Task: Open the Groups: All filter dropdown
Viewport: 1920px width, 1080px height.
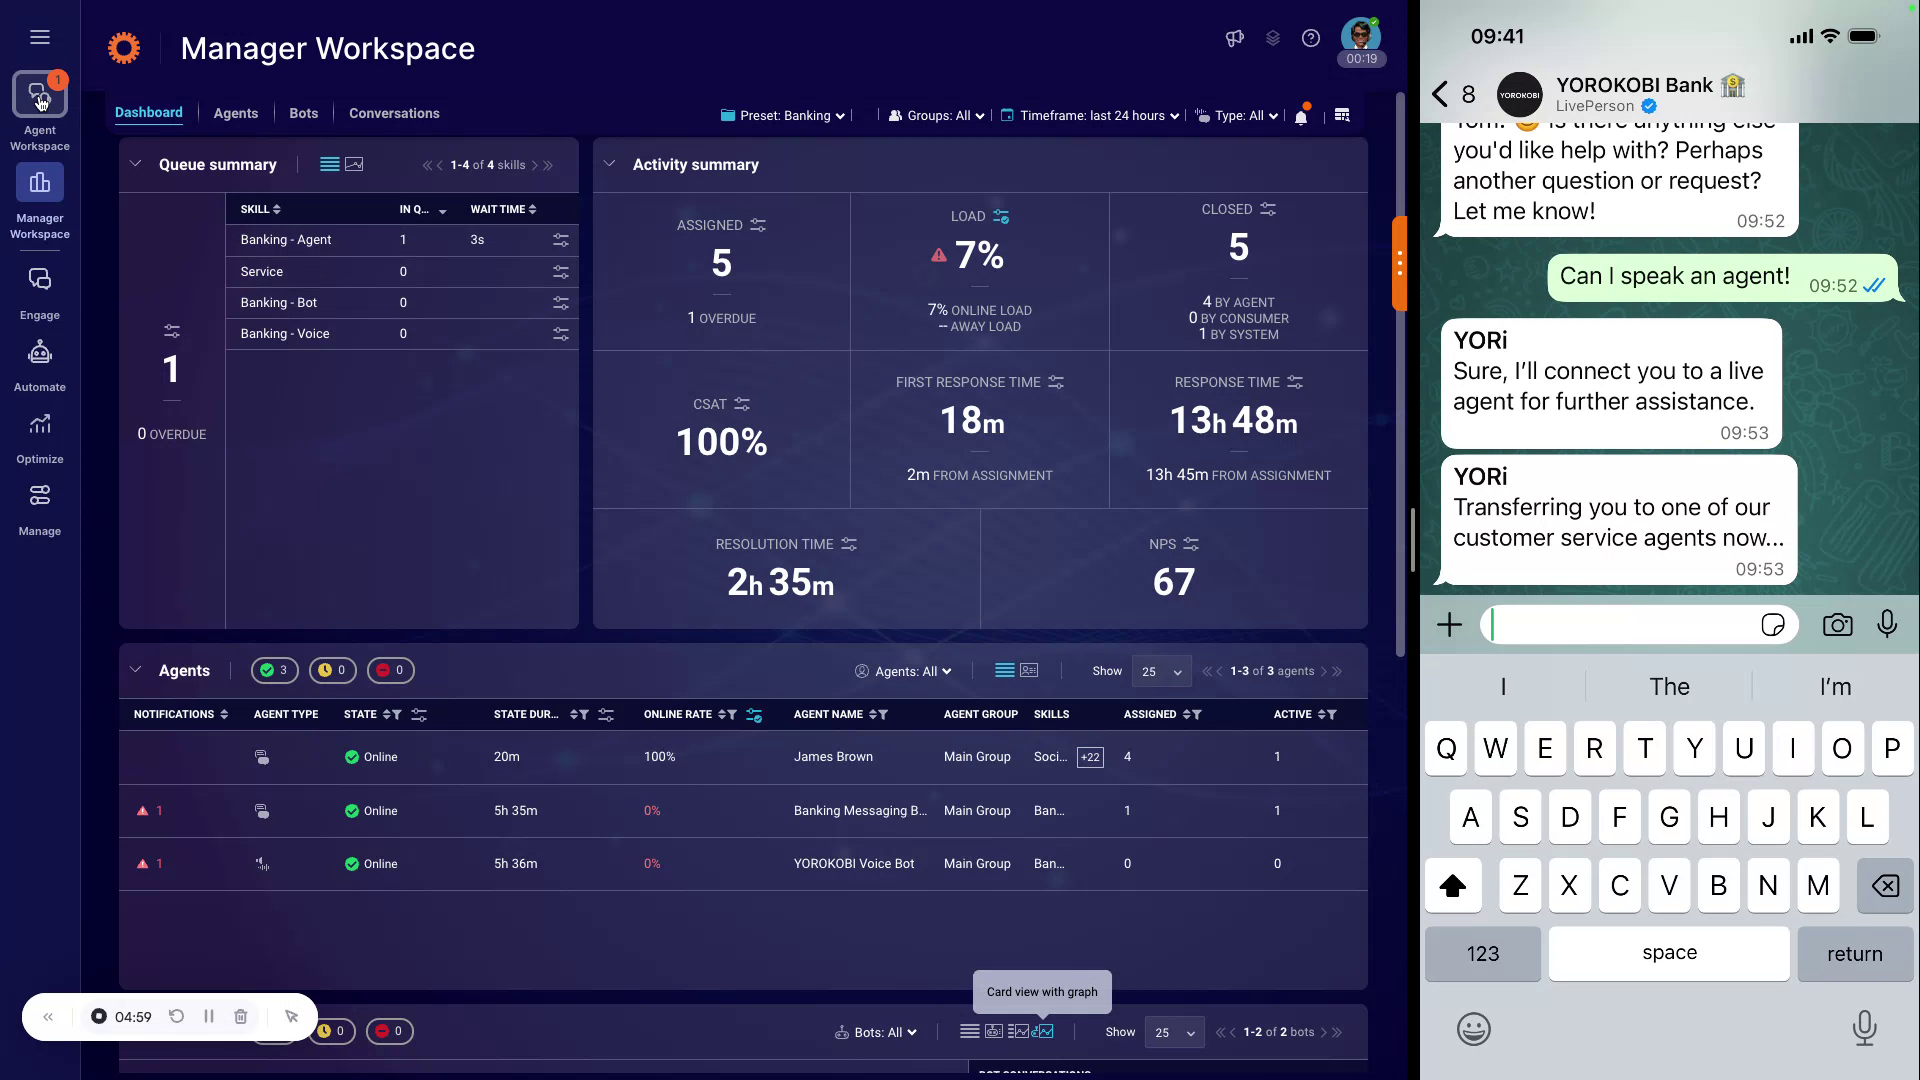Action: pos(934,115)
